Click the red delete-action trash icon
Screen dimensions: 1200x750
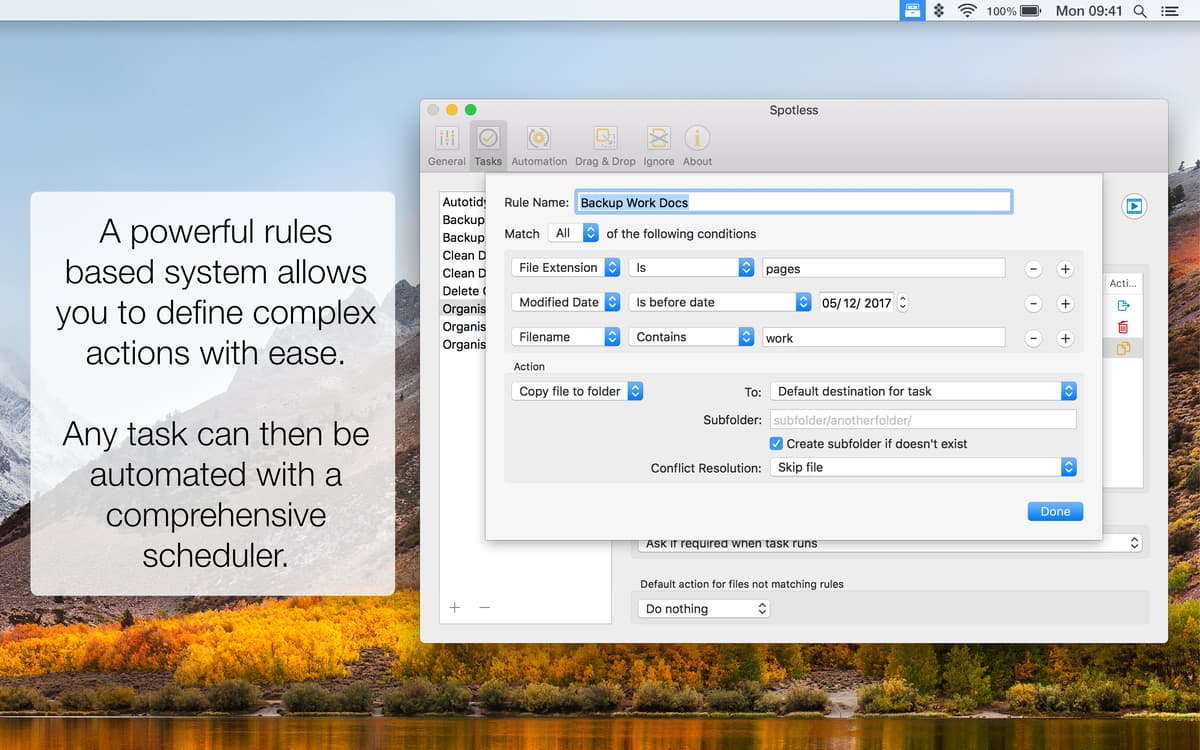1123,326
